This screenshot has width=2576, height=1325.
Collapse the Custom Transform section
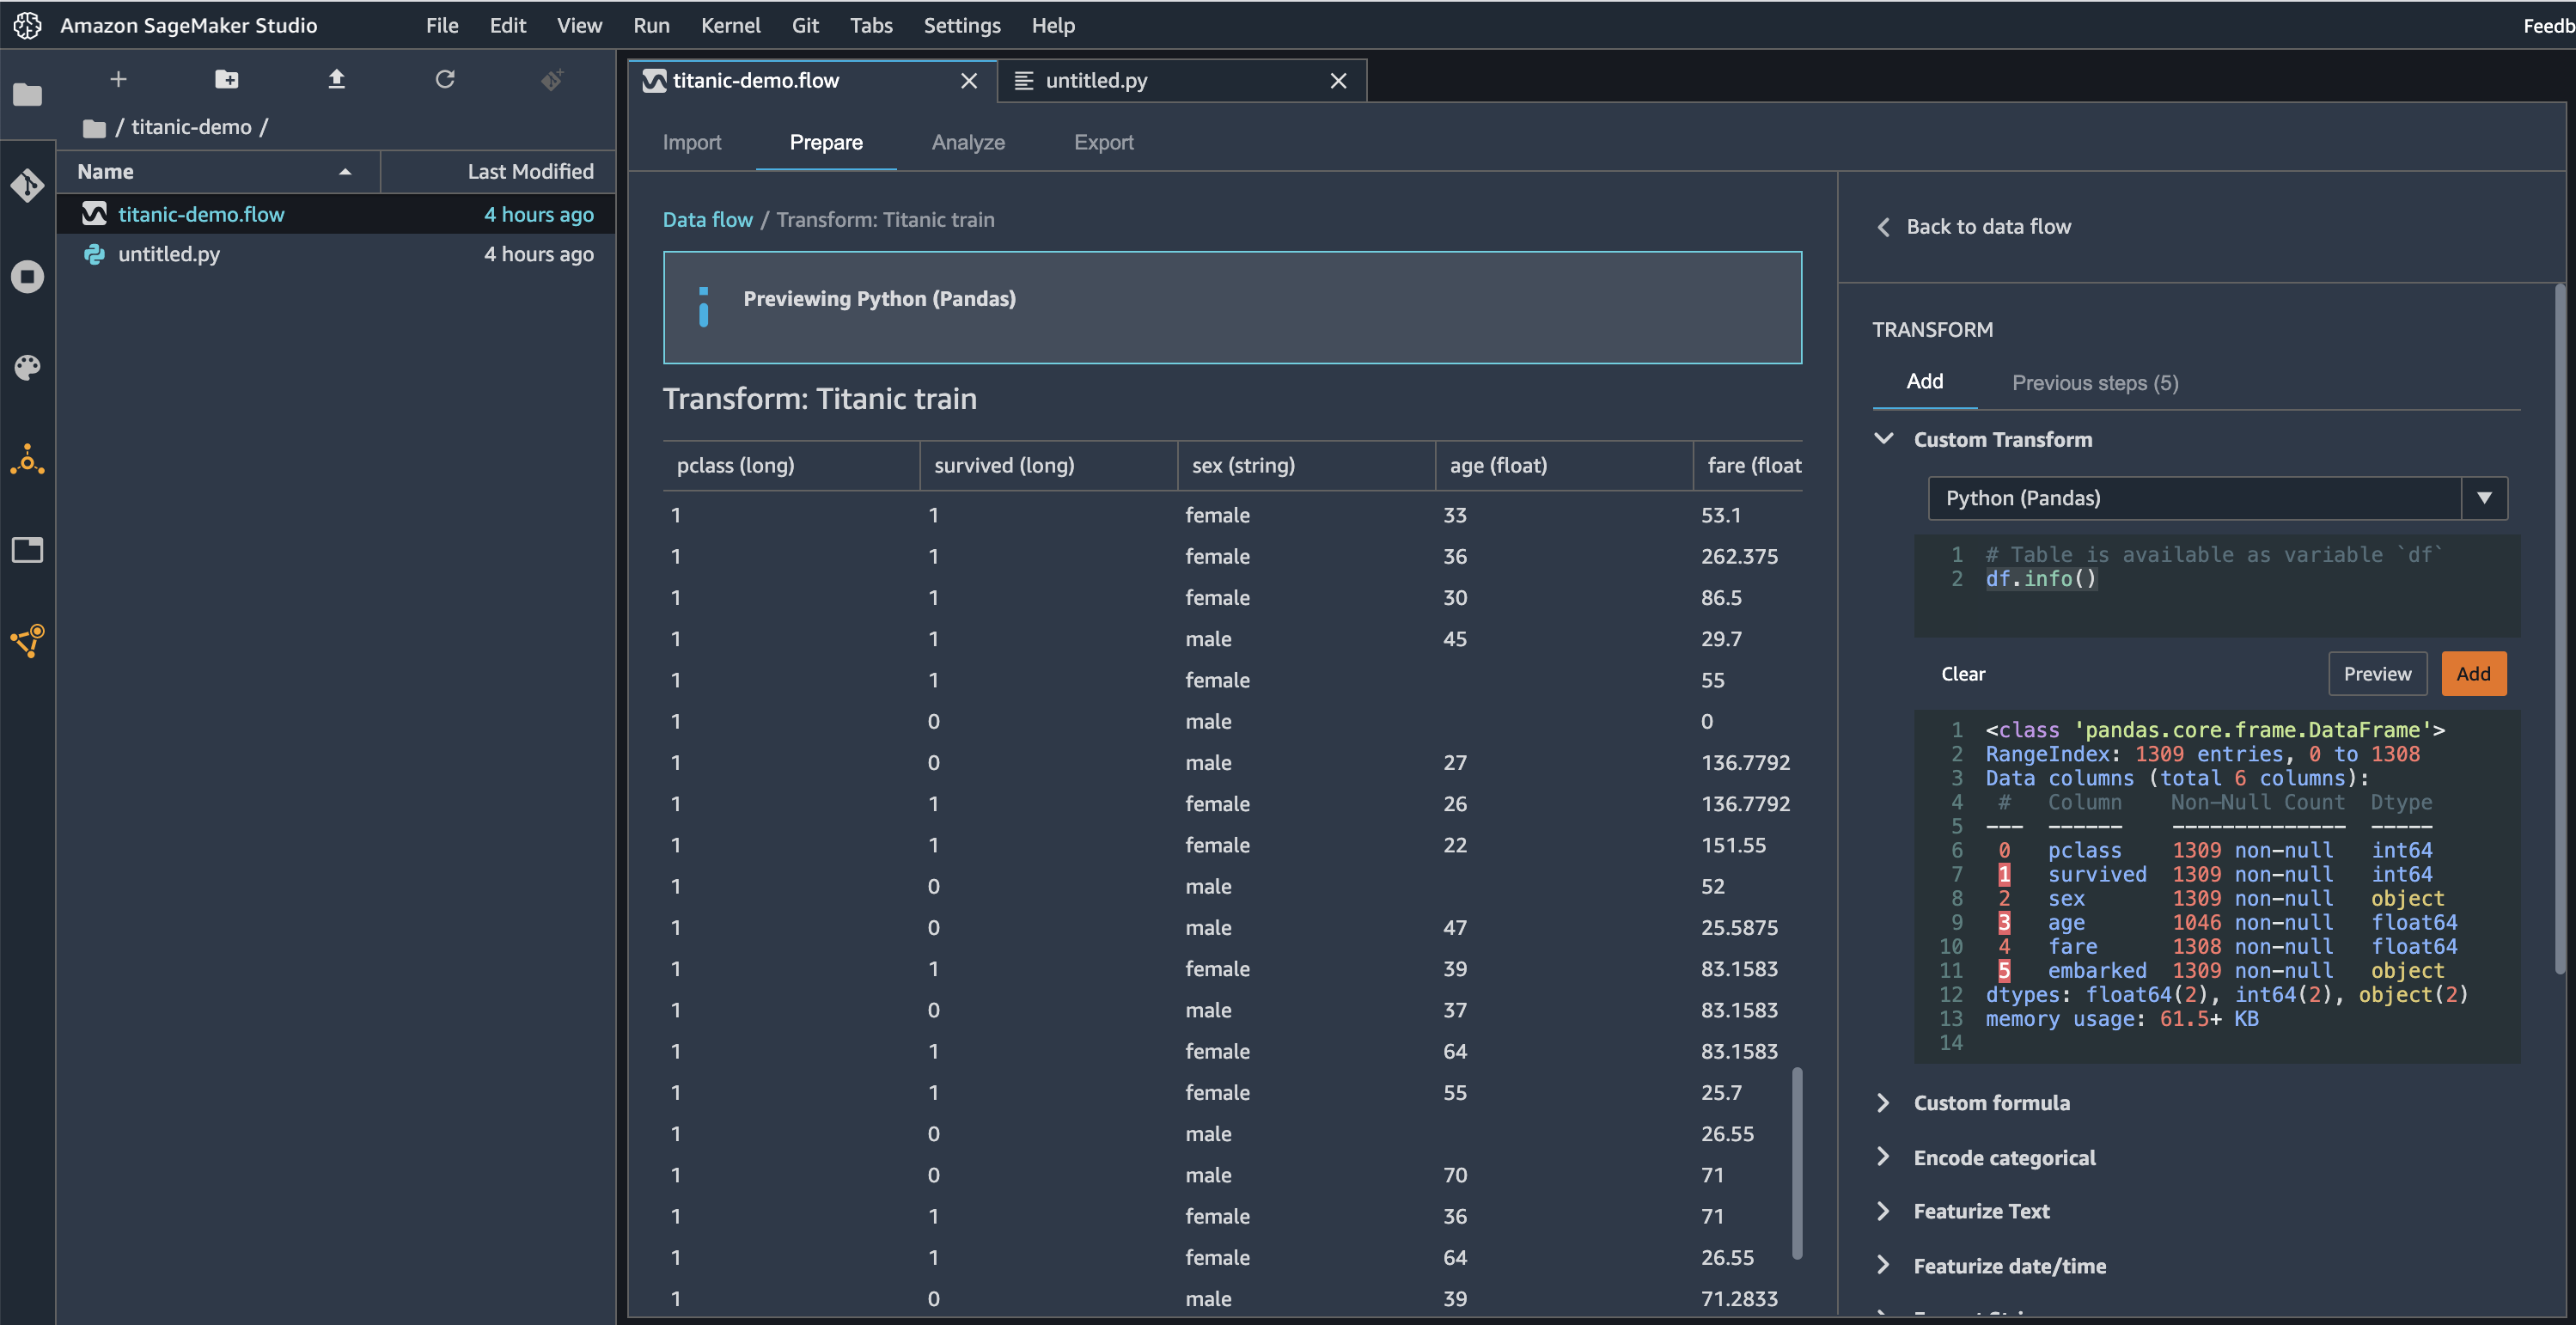(1884, 439)
